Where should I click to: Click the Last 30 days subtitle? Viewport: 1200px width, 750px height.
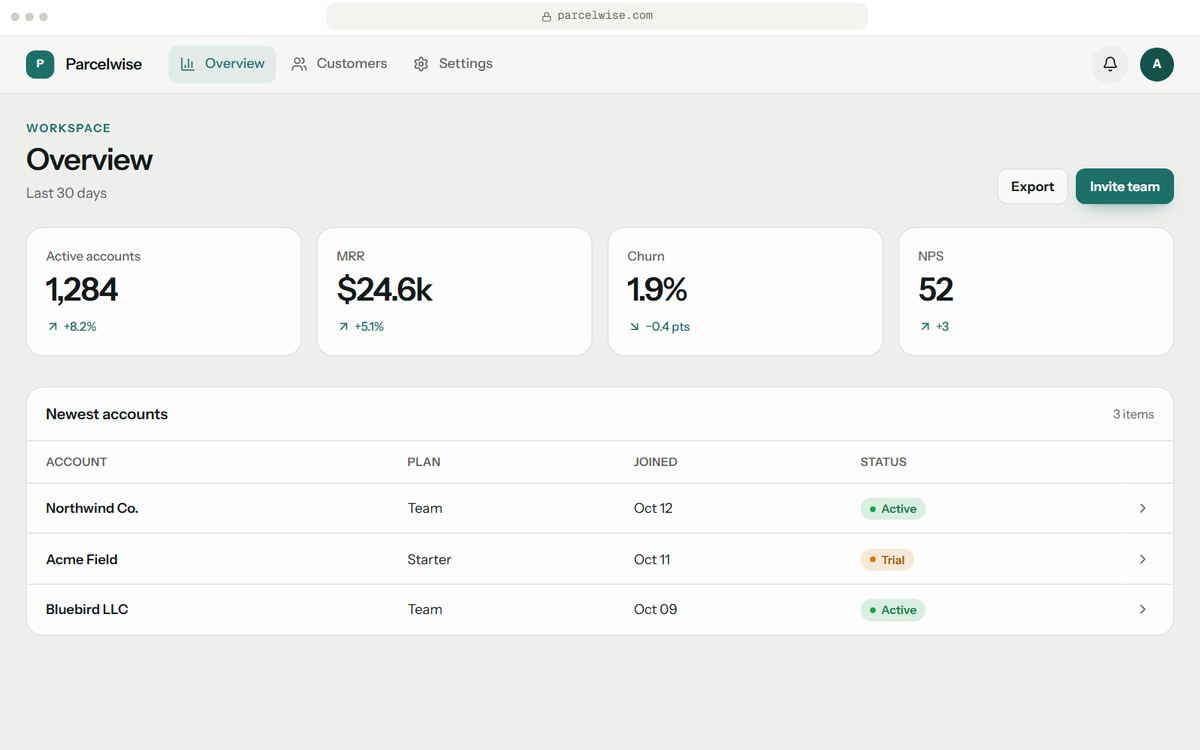66,193
